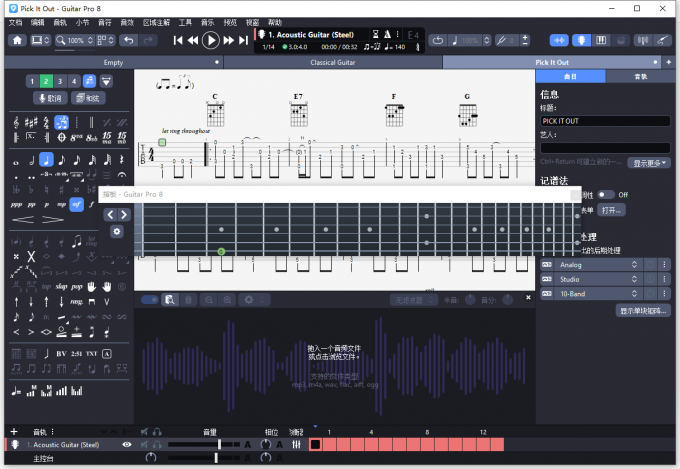
Task: Select the coda target symbol
Action: 62,138
